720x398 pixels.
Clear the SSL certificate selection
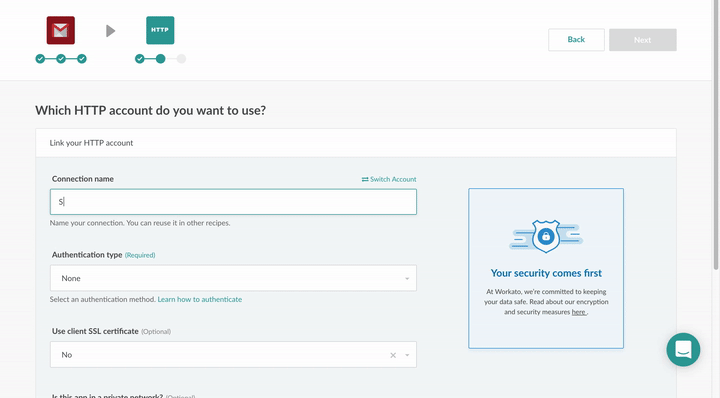coord(393,355)
